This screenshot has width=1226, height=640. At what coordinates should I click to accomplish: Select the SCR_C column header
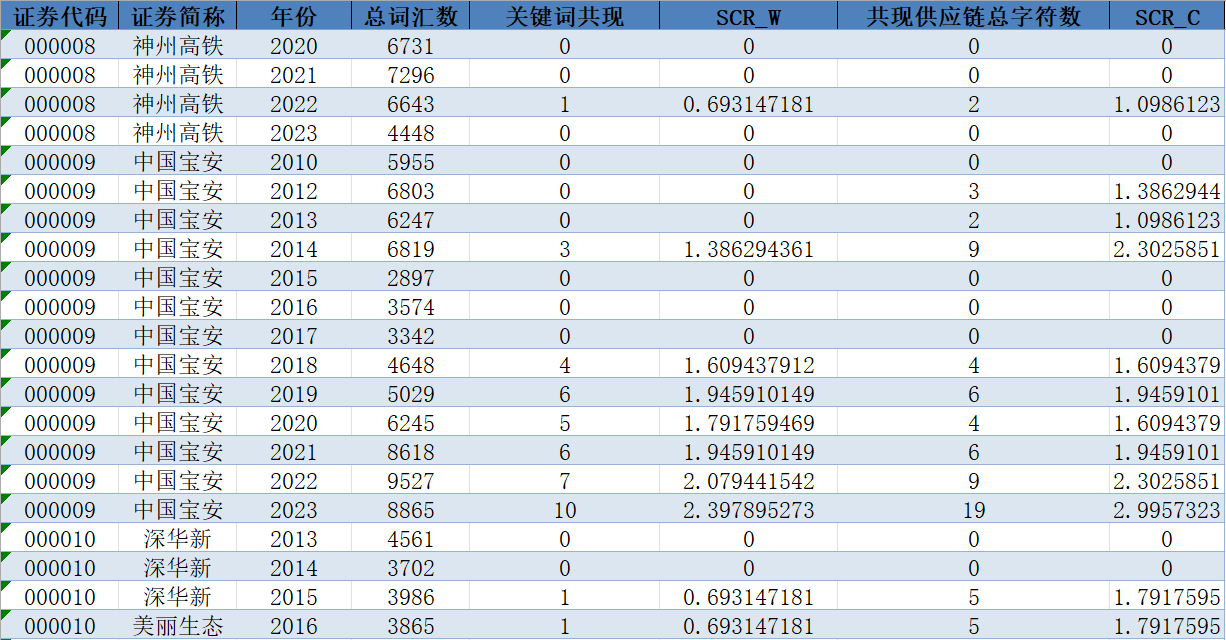coord(1166,16)
